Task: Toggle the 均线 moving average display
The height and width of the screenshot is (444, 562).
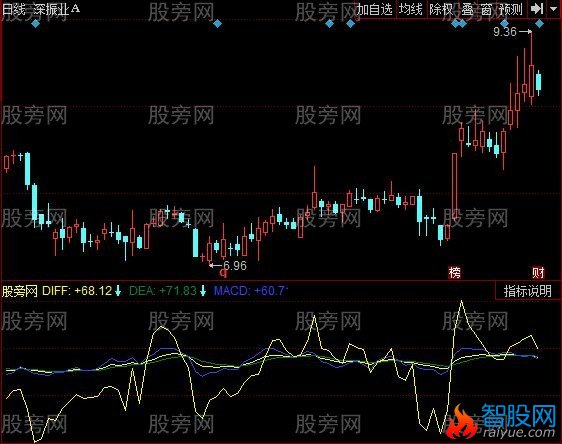Action: (411, 9)
